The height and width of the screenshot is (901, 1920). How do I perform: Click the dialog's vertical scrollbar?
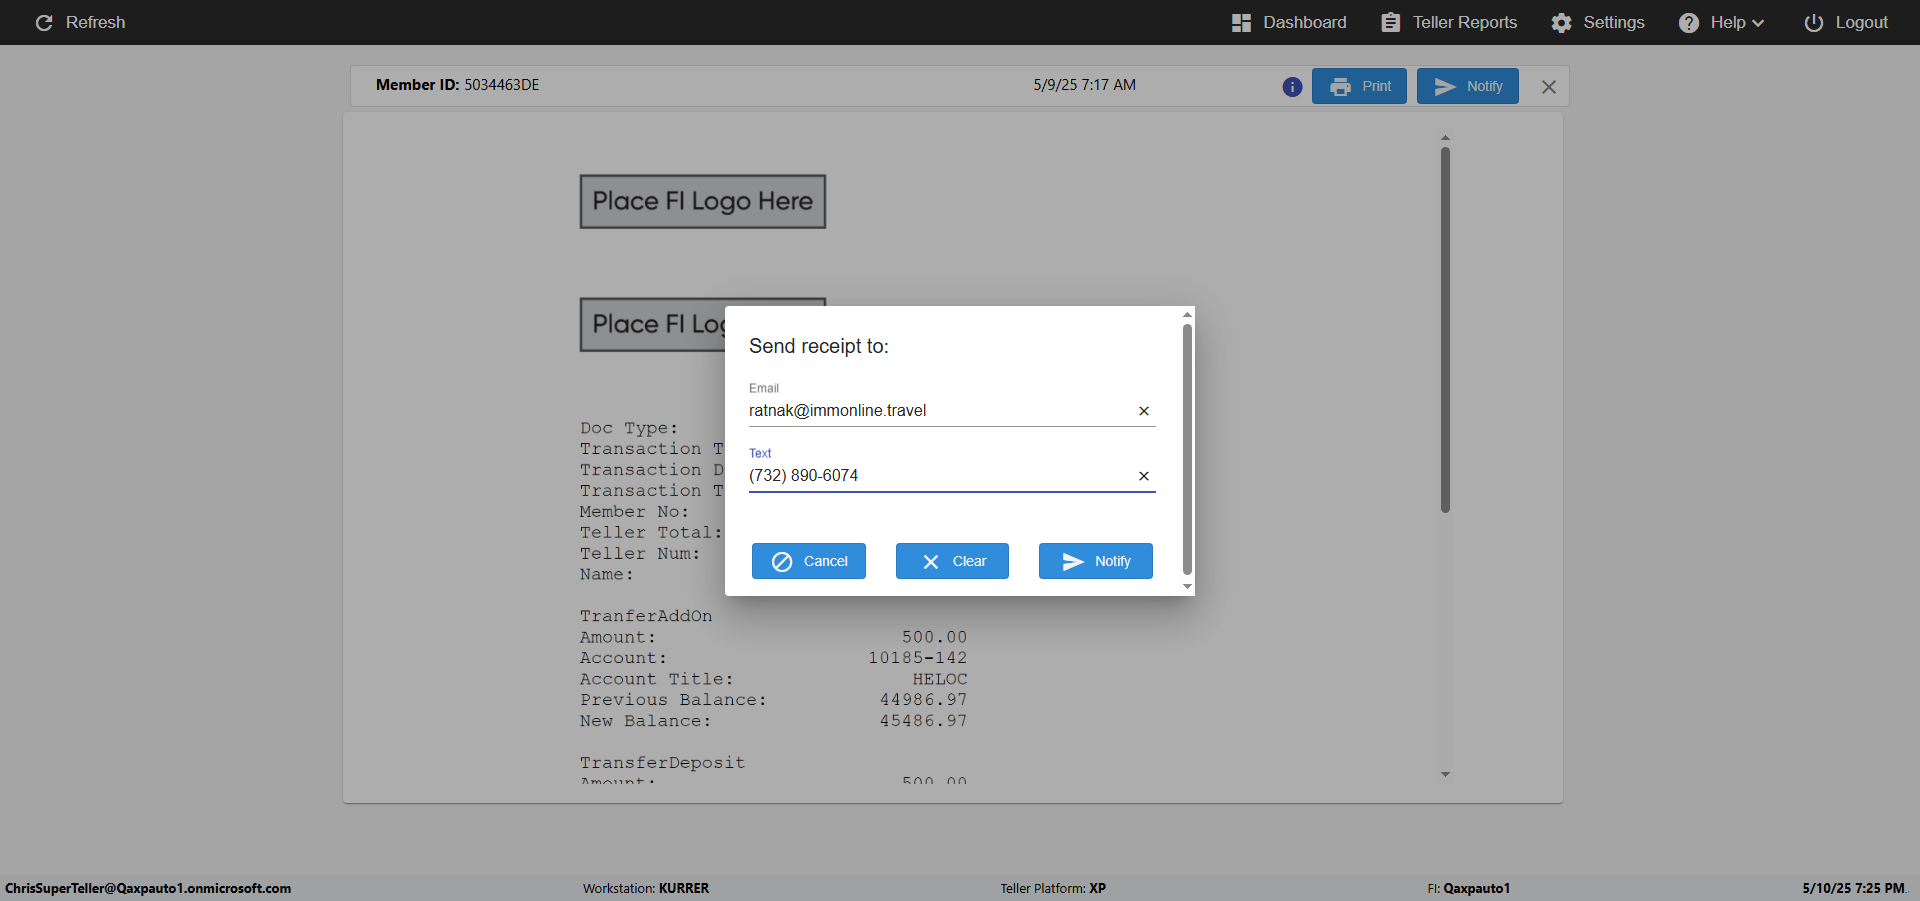1187,449
